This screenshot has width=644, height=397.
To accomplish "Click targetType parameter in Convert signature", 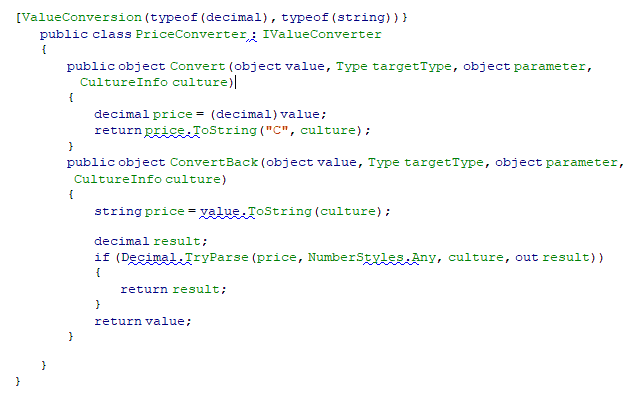I will pyautogui.click(x=412, y=66).
